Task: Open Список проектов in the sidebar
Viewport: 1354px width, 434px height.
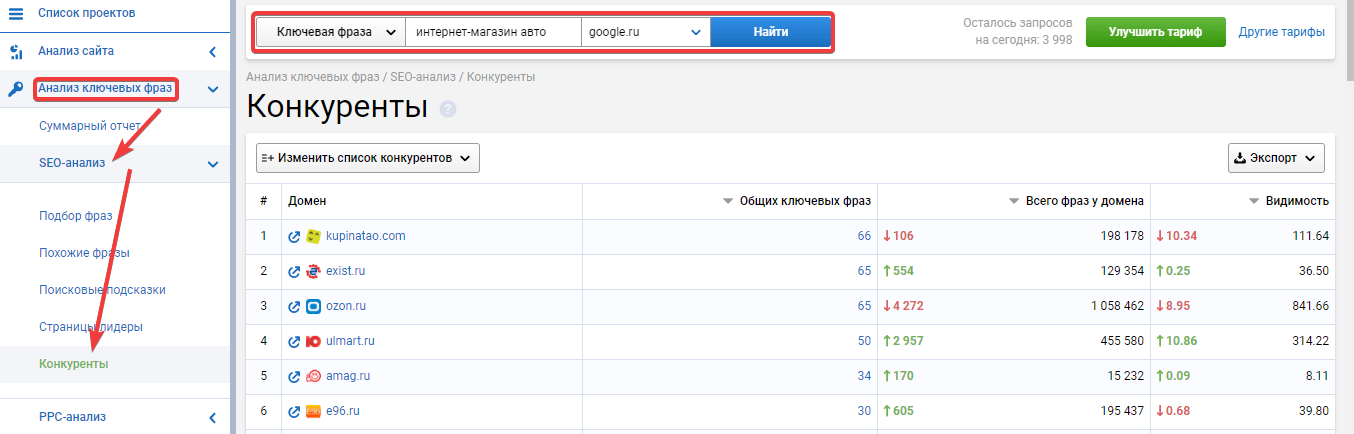Action: (86, 13)
